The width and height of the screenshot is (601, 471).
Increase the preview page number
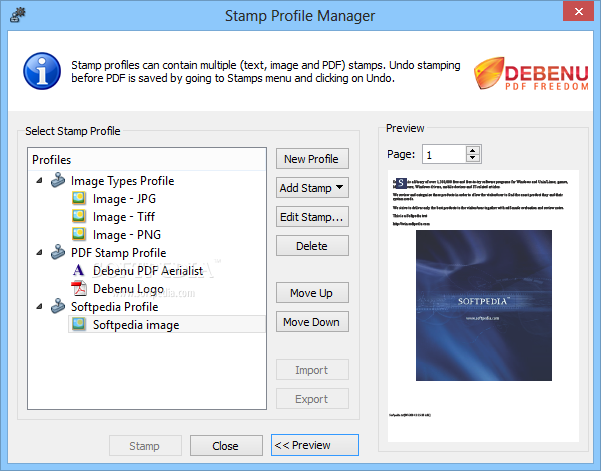tap(473, 150)
